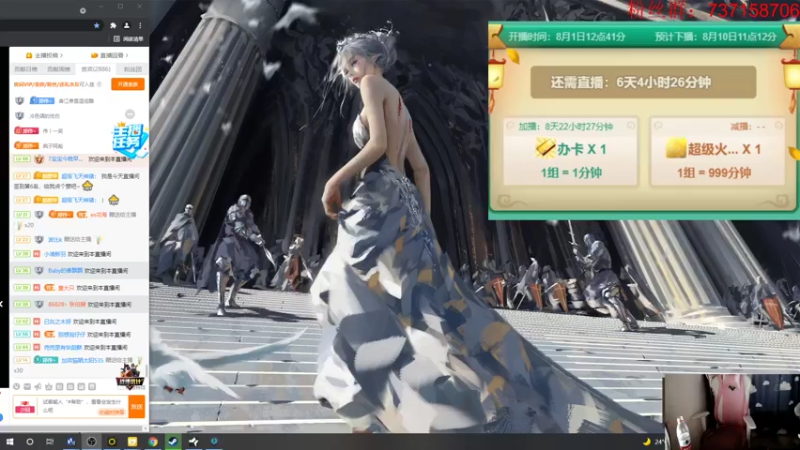This screenshot has width=800, height=450.
Task: Open Google Chrome from the taskbar
Action: [x=153, y=442]
